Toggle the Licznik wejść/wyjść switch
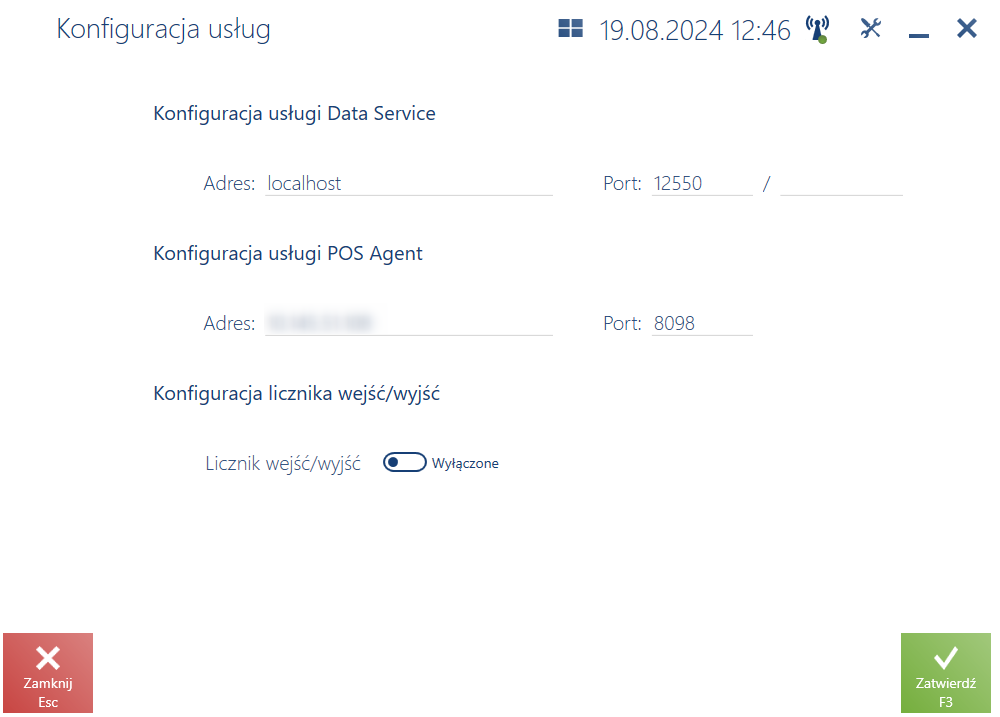This screenshot has height=717, width=1000. (404, 462)
